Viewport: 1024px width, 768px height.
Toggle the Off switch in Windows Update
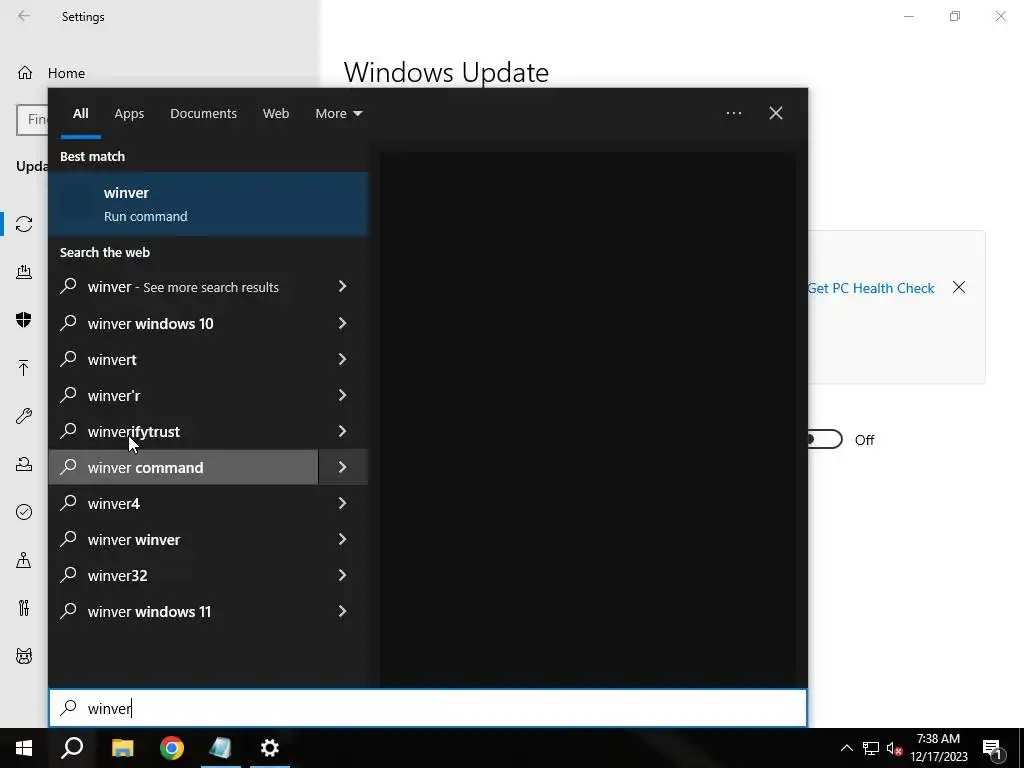tap(824, 440)
